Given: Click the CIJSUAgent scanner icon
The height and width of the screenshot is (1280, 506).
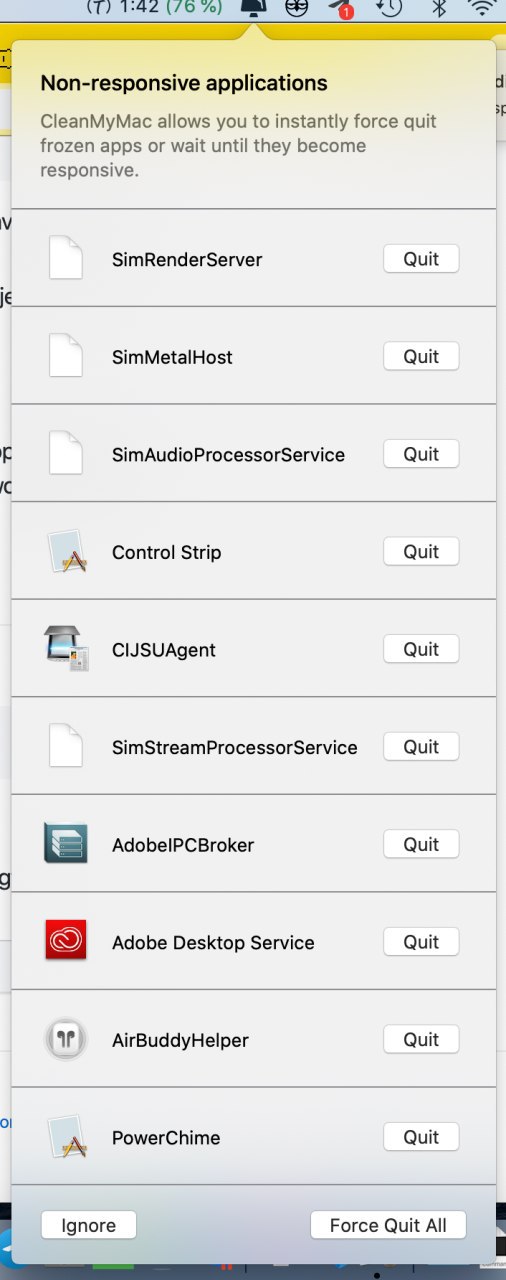Looking at the screenshot, I should (x=66, y=649).
